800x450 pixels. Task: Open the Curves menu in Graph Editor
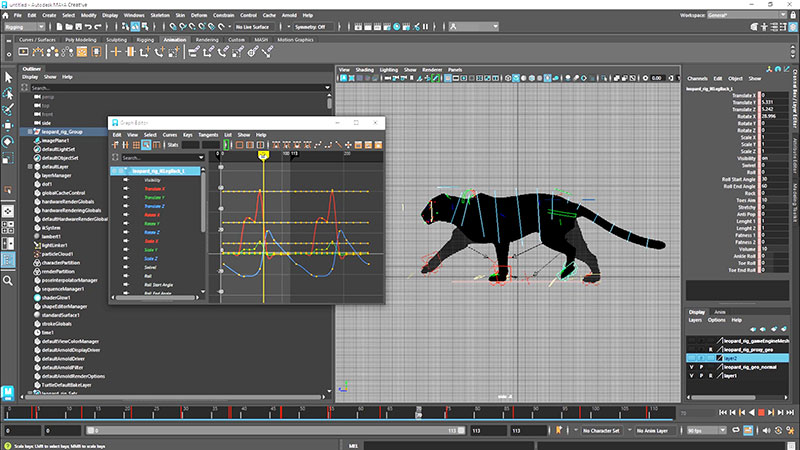169,135
